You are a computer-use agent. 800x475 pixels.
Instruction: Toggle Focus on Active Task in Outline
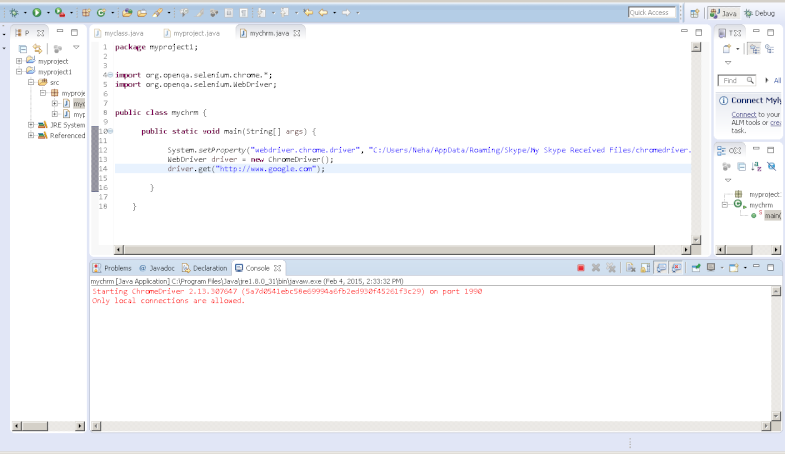click(x=726, y=166)
